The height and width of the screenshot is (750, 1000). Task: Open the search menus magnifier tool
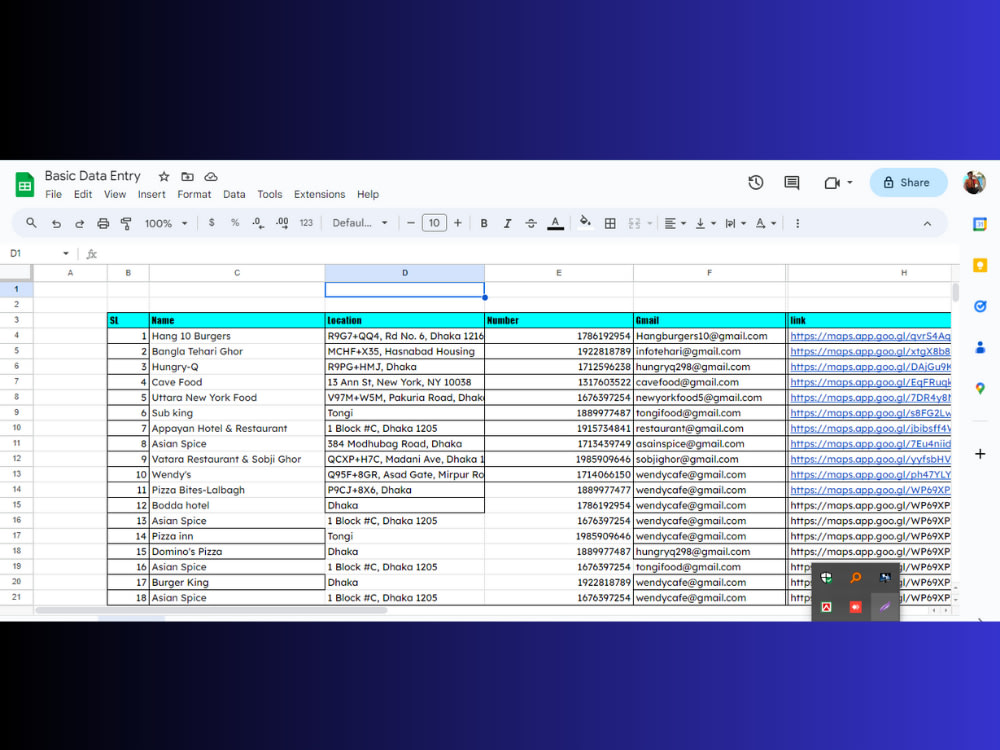31,223
